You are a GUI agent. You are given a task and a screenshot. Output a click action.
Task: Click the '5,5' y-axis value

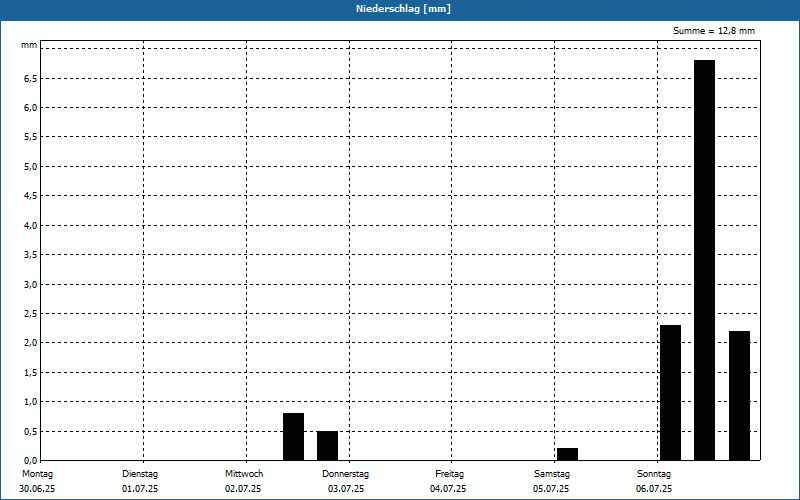[30, 137]
